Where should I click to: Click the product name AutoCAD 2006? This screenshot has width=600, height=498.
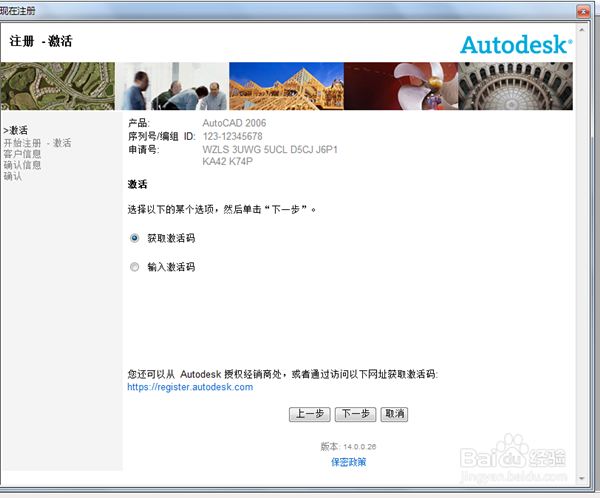click(234, 123)
